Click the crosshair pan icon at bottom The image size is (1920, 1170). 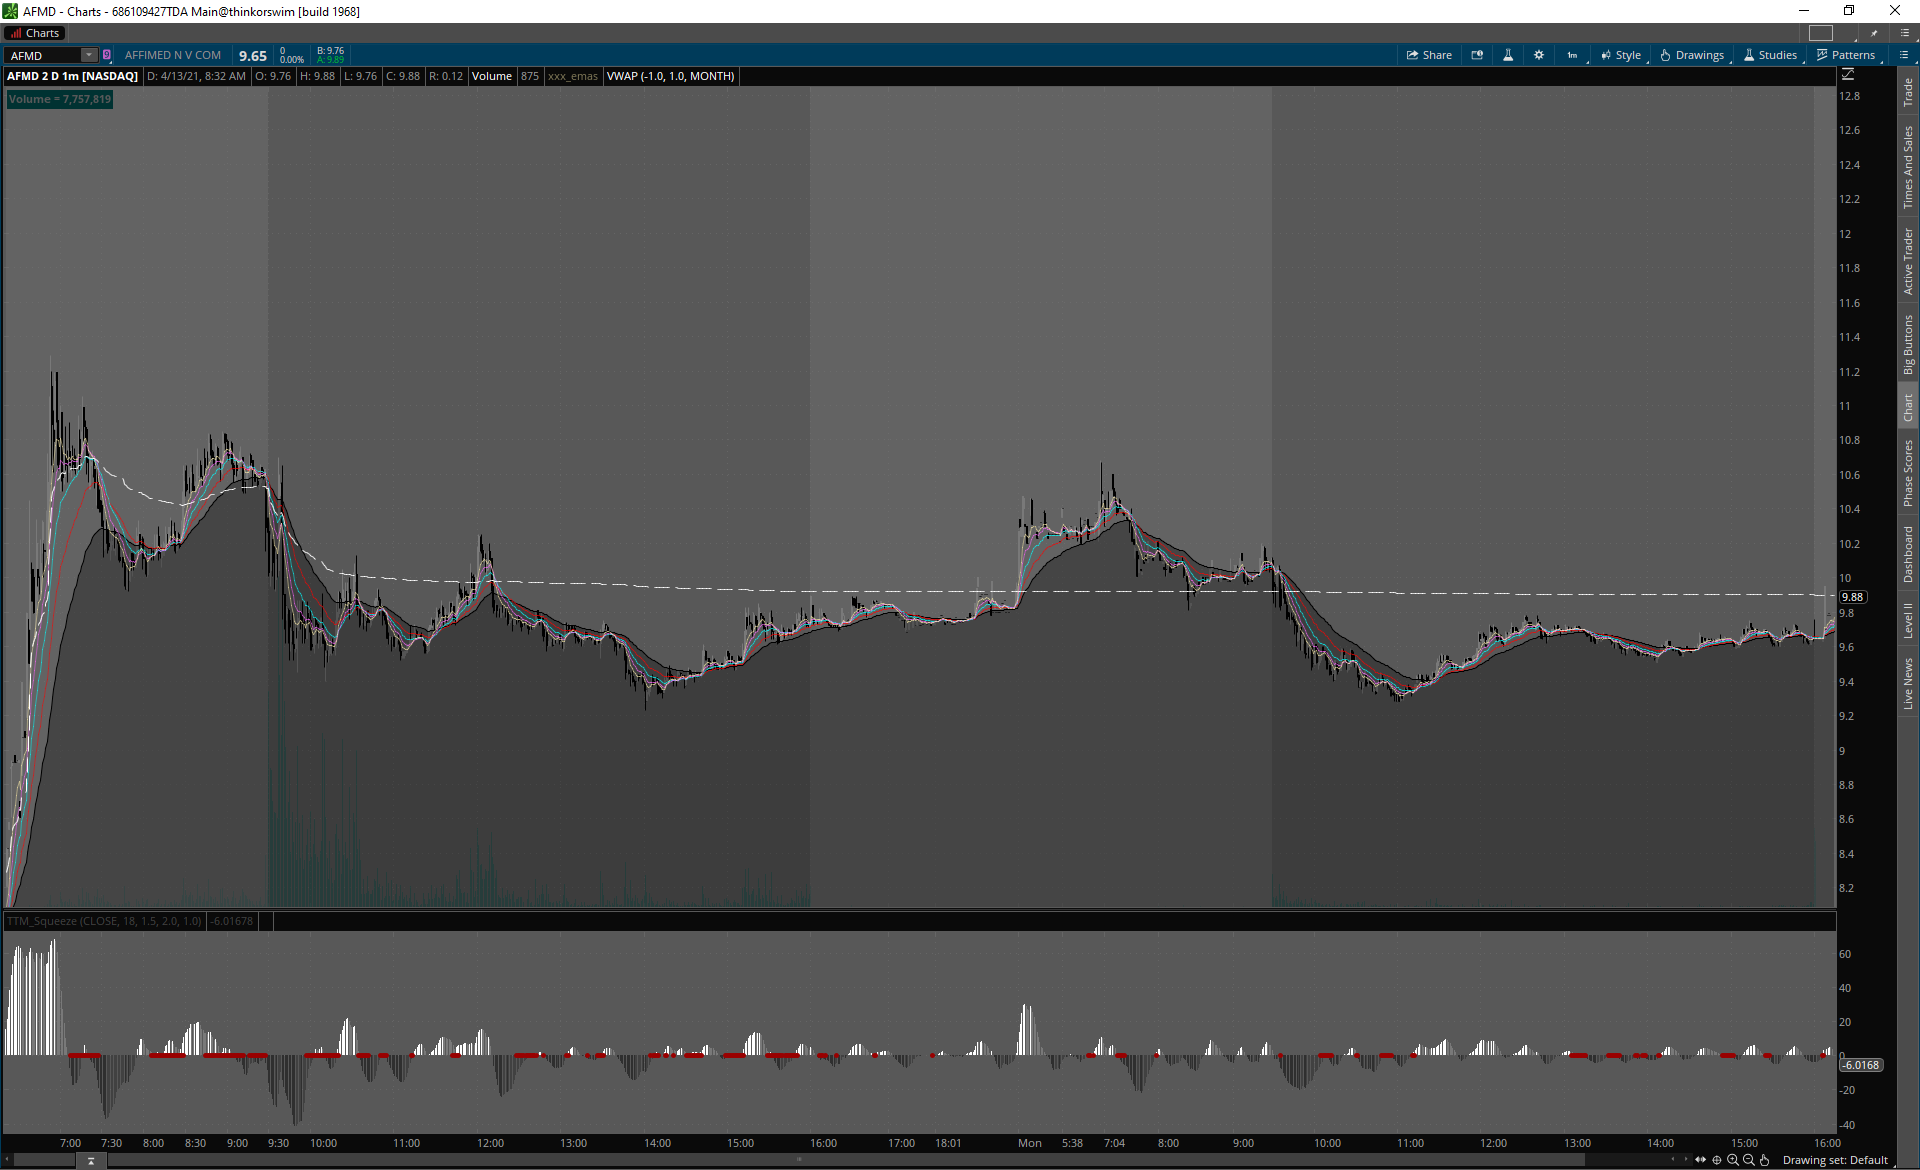[x=1717, y=1160]
